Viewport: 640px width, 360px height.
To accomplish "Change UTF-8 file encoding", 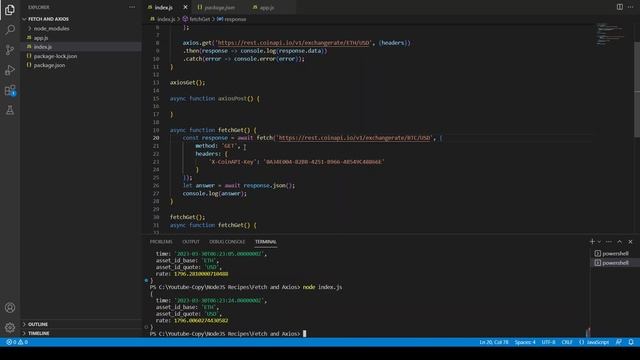I will [x=548, y=342].
